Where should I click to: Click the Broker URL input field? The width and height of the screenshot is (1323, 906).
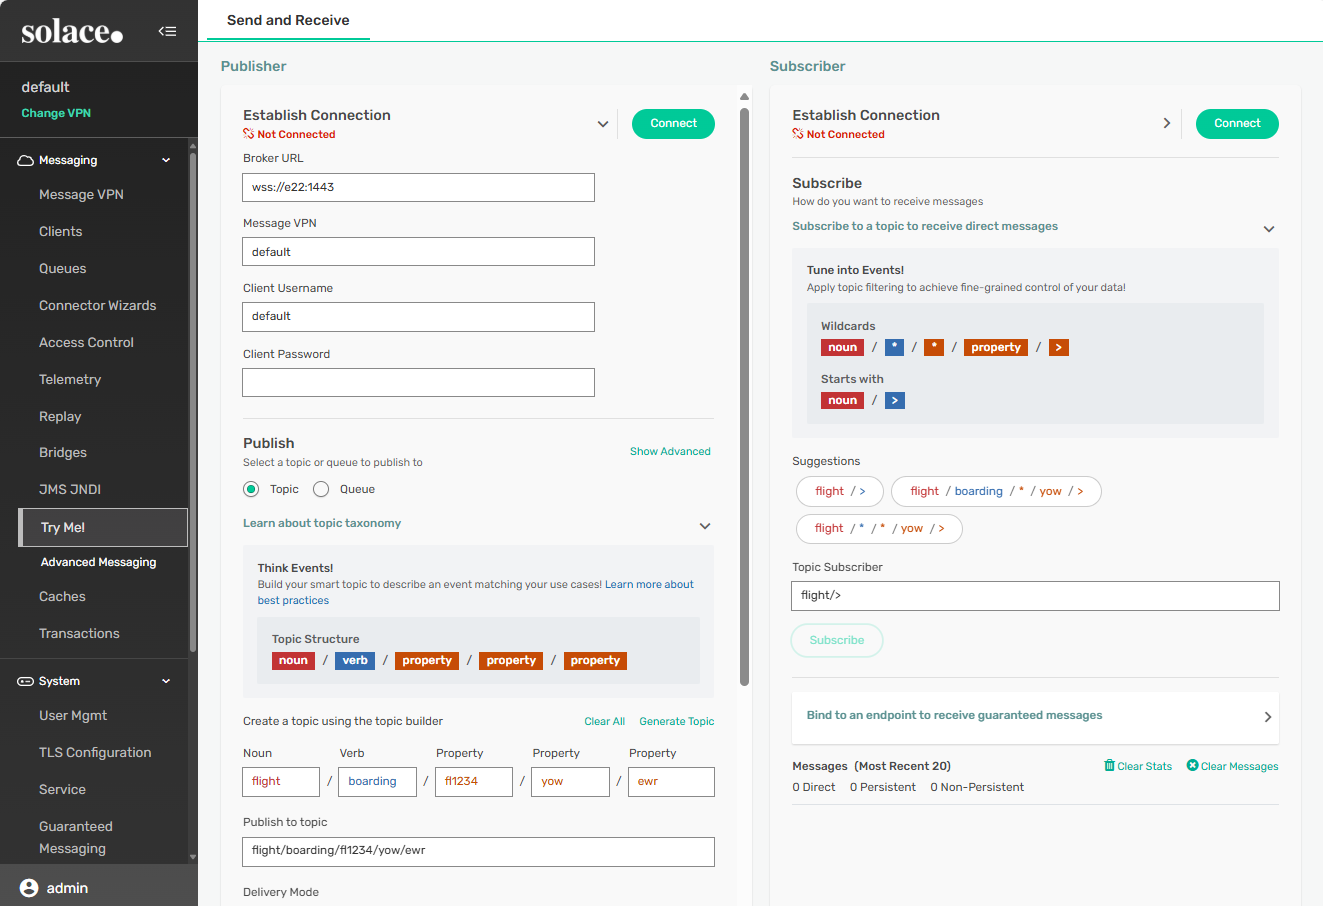418,187
